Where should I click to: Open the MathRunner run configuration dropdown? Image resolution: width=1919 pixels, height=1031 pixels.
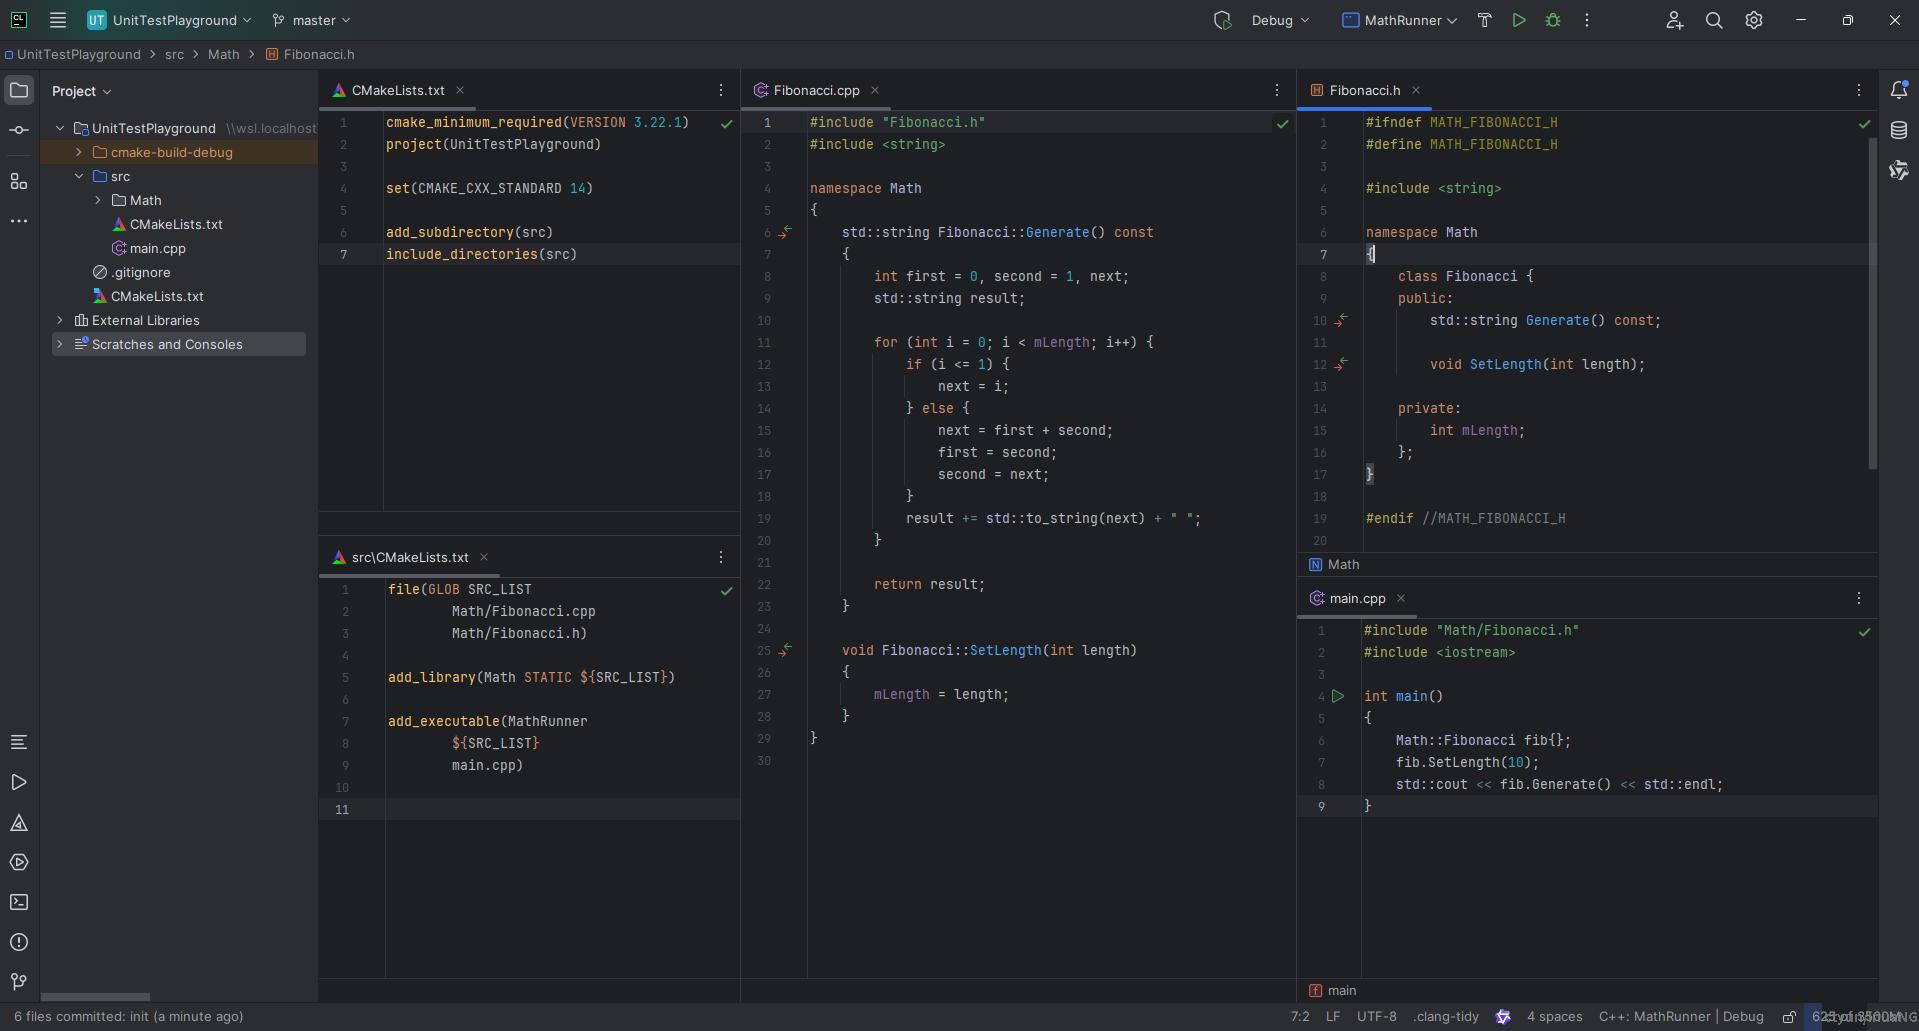coord(1399,20)
